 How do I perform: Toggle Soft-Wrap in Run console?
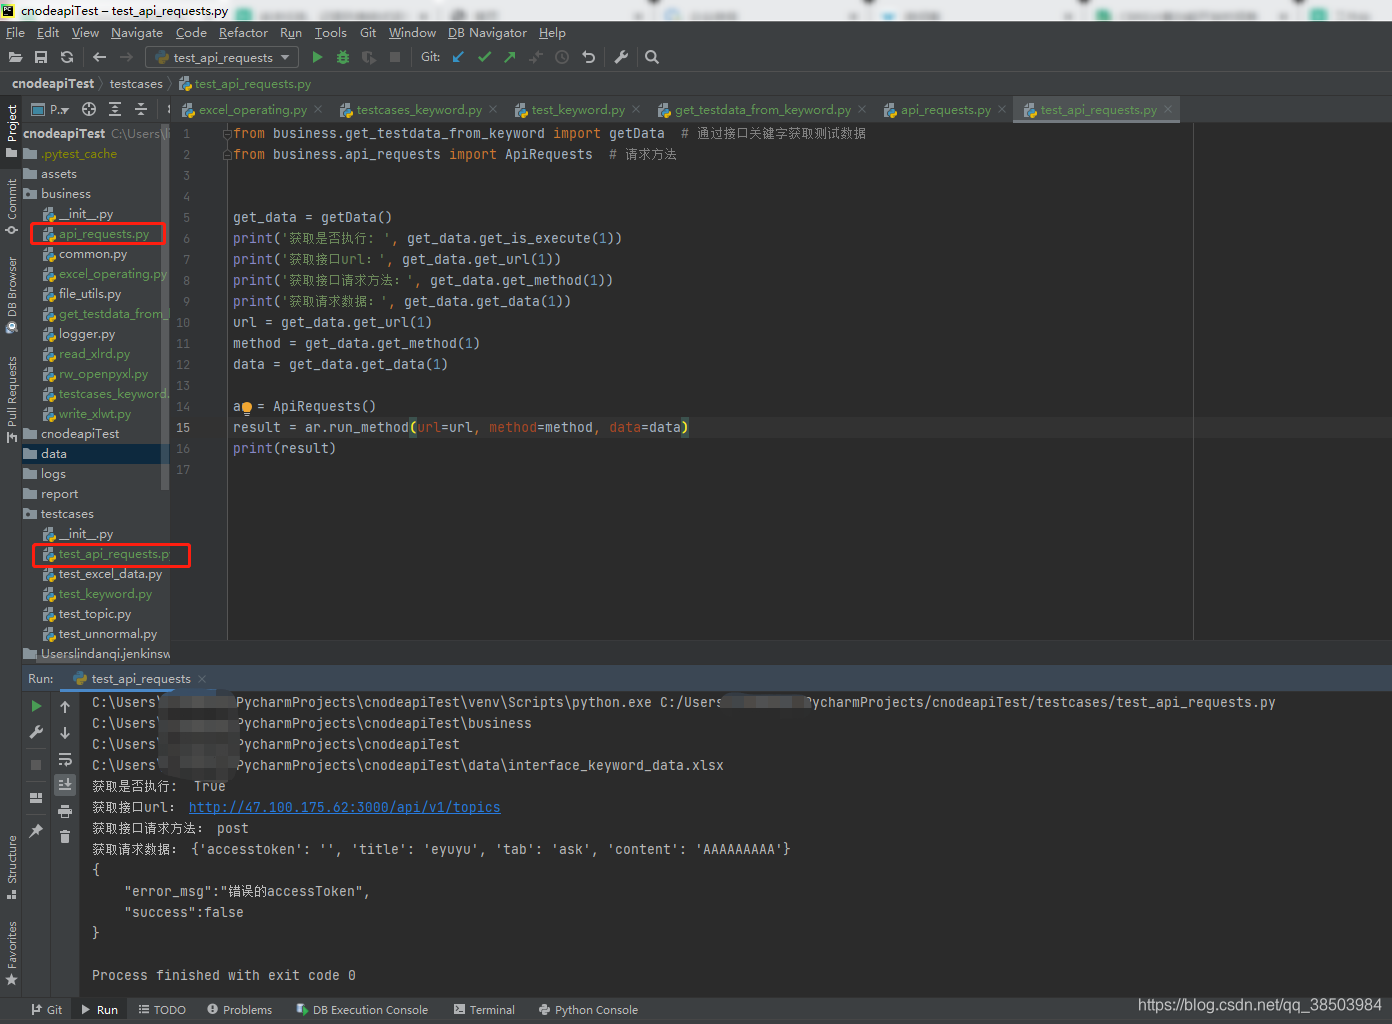[65, 759]
